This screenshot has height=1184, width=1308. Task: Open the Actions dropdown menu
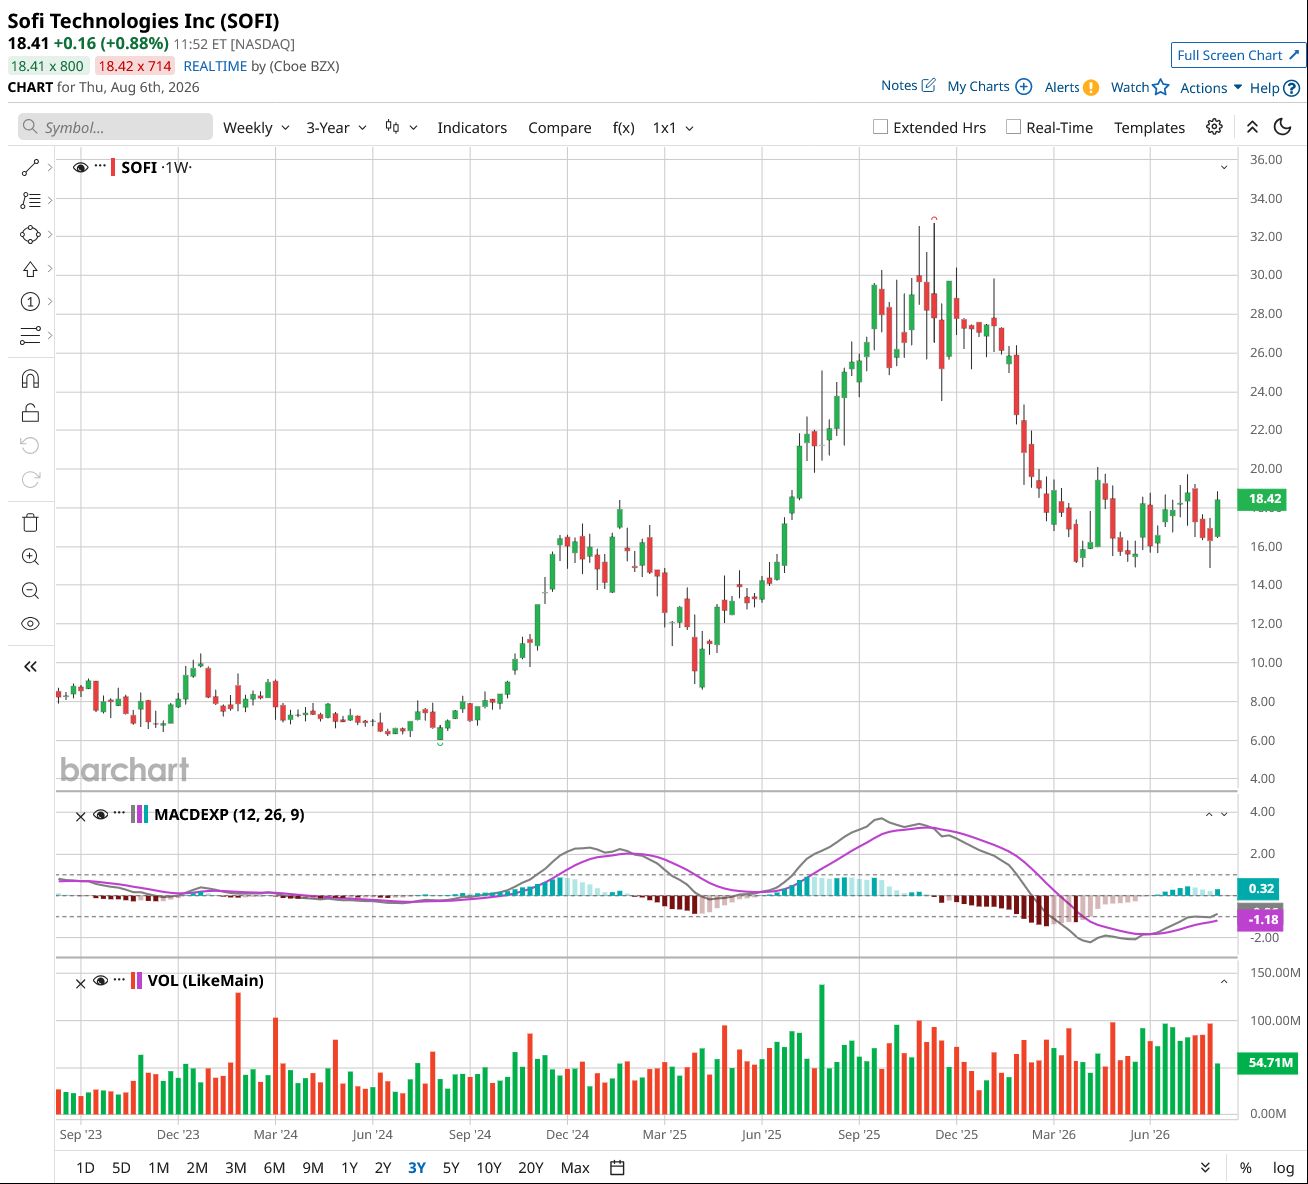click(x=1211, y=88)
